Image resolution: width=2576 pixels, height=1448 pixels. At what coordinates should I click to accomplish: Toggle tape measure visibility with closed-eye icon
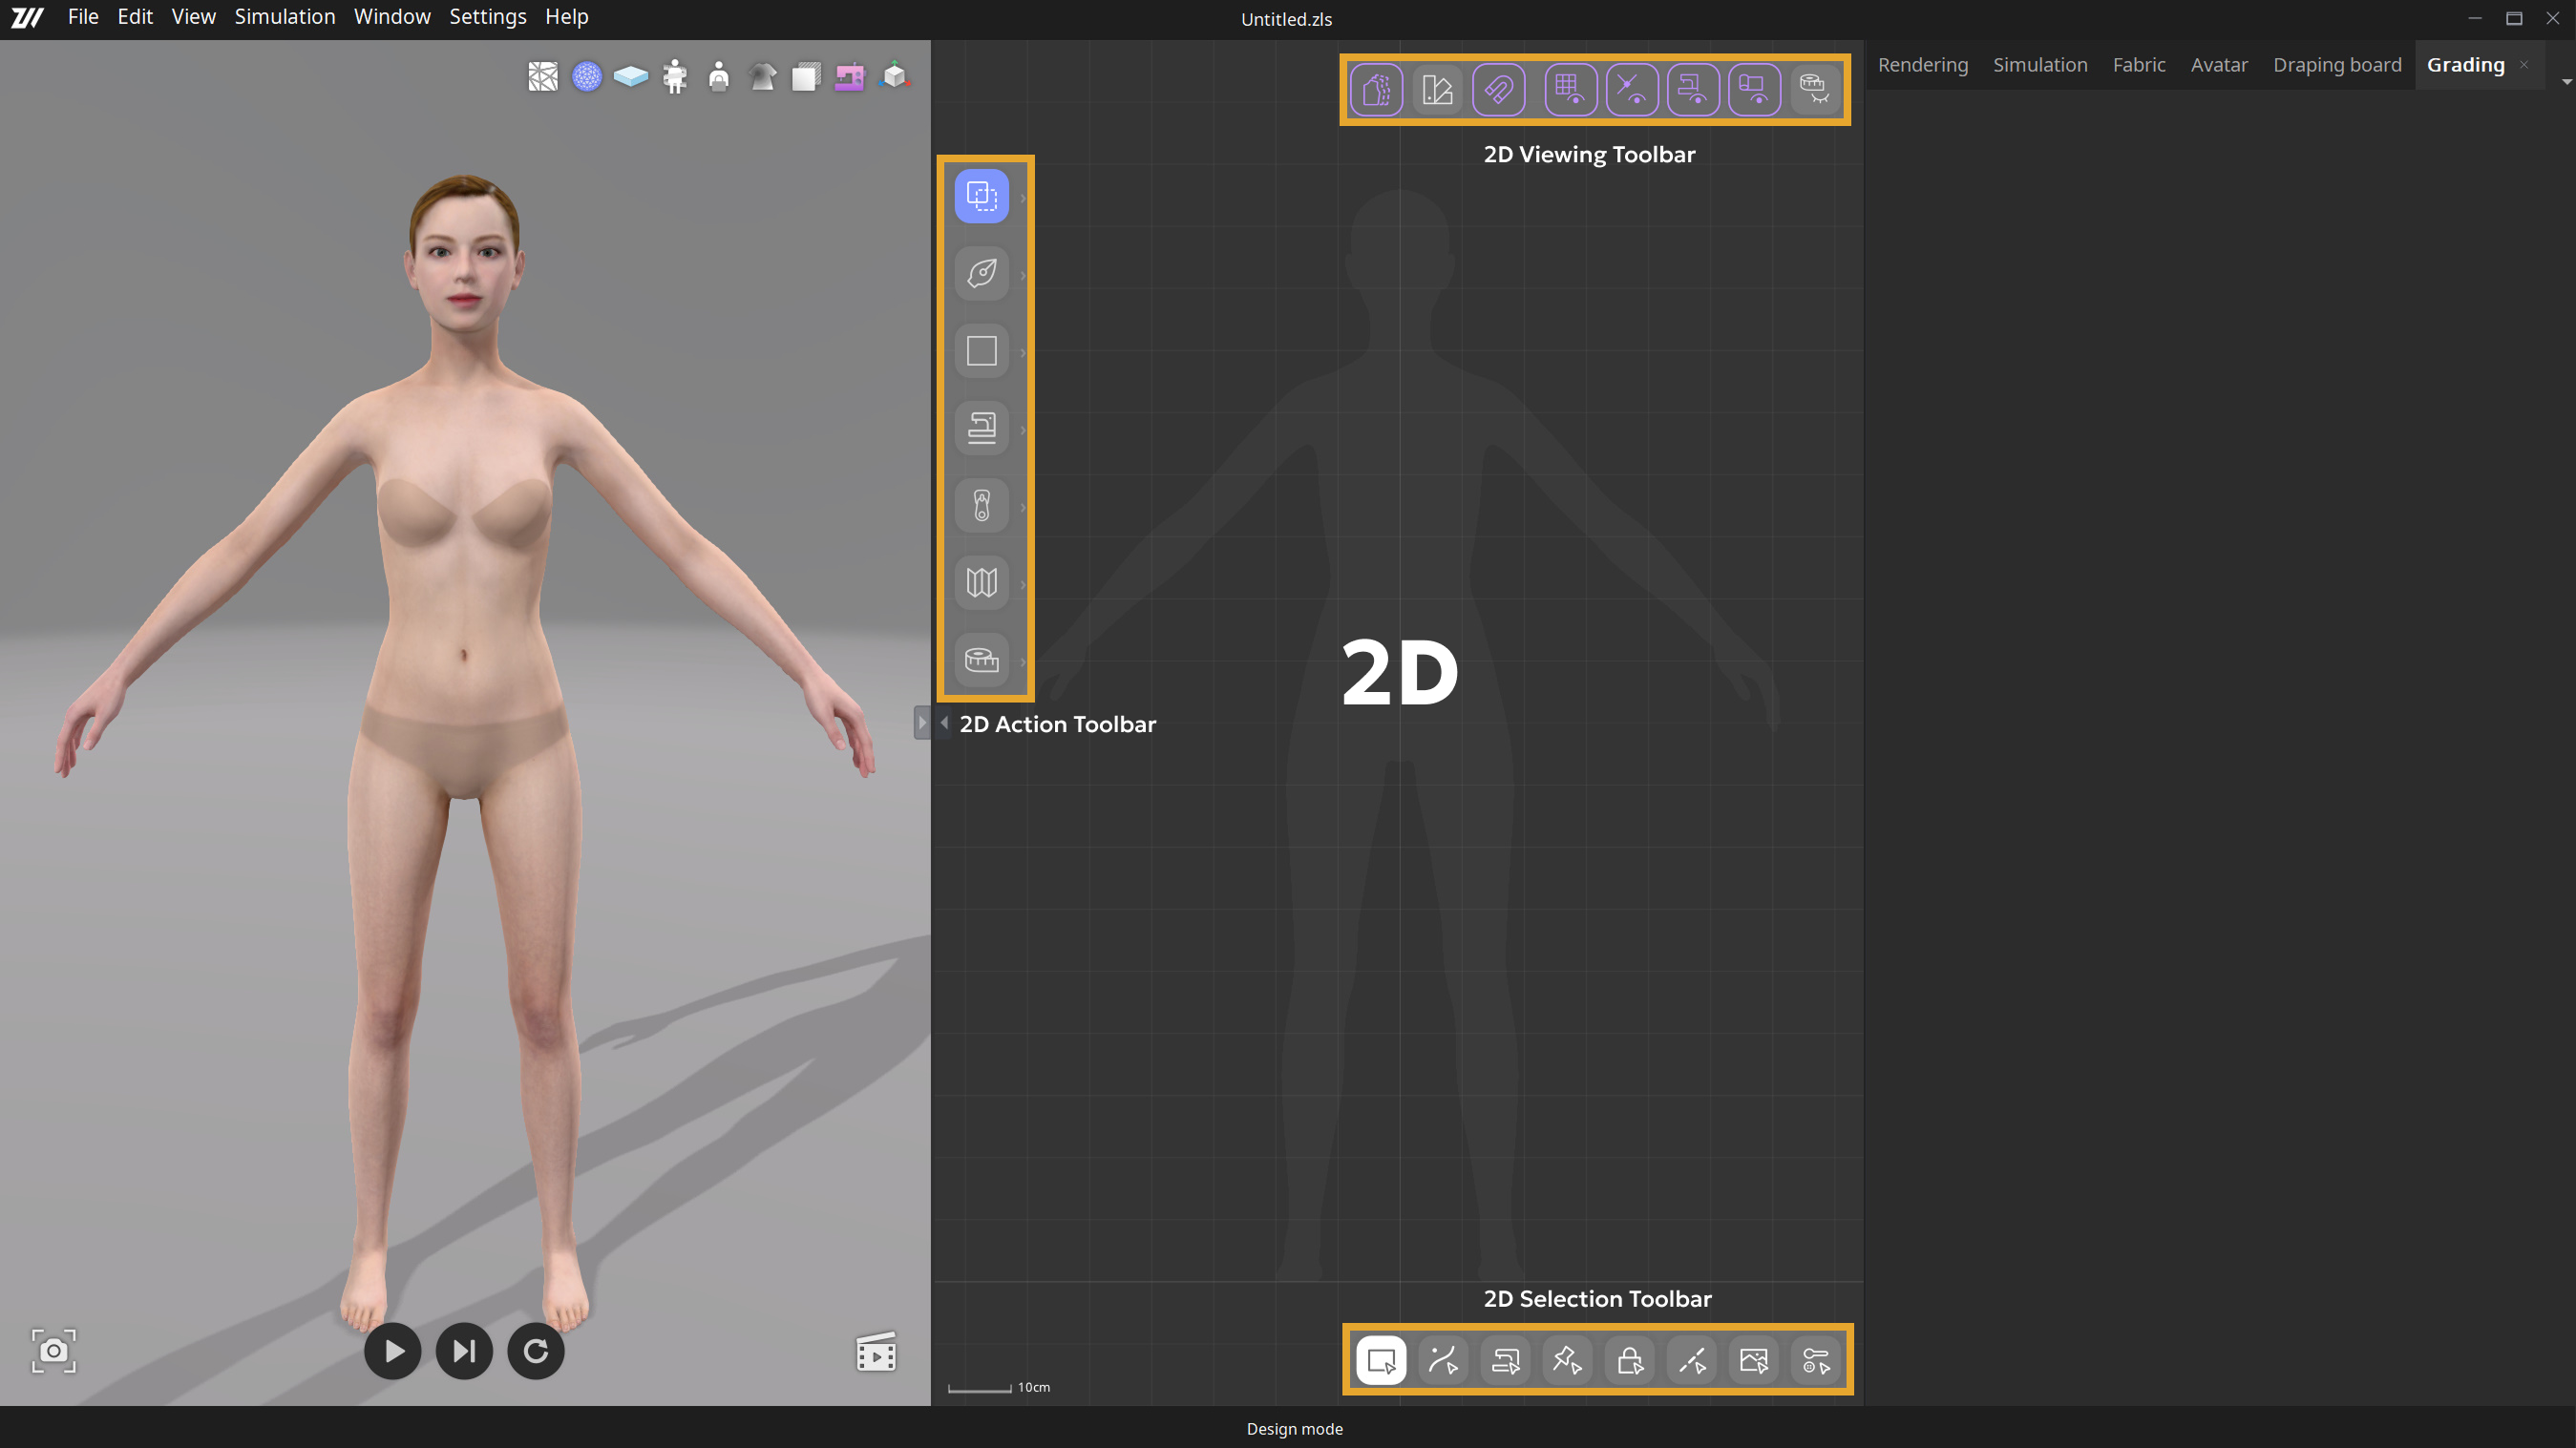(x=1813, y=88)
